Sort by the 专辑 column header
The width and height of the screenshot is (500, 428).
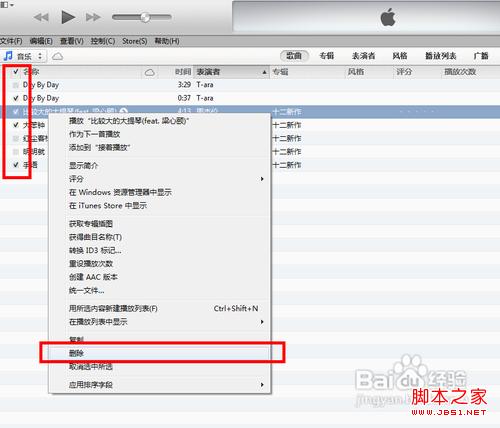coord(307,72)
